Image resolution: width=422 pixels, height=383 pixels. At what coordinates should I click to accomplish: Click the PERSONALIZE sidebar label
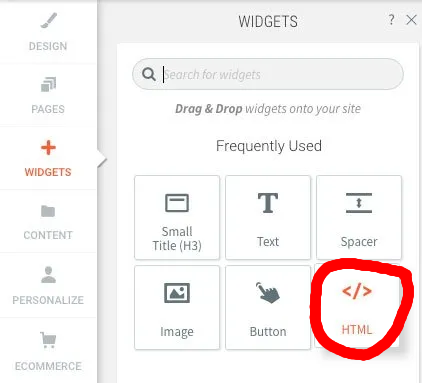pos(48,300)
